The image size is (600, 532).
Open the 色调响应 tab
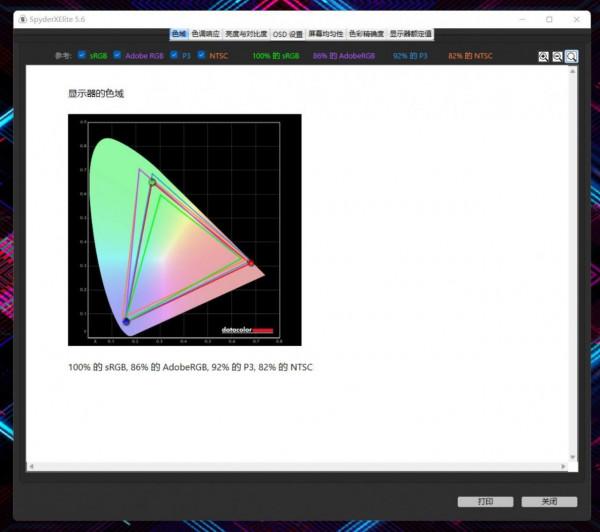pos(205,34)
